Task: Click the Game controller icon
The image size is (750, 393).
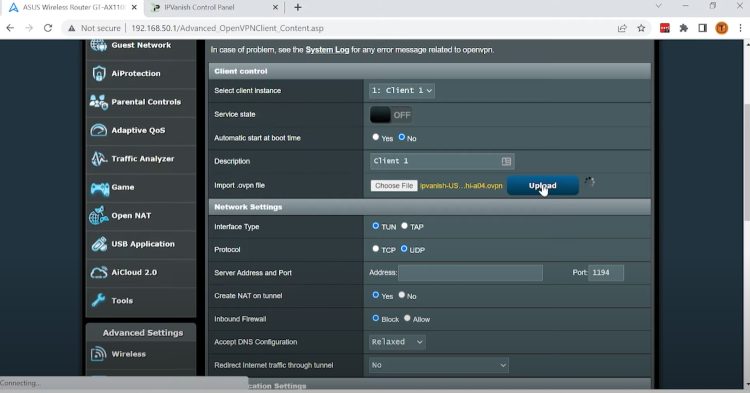Action: coord(99,188)
